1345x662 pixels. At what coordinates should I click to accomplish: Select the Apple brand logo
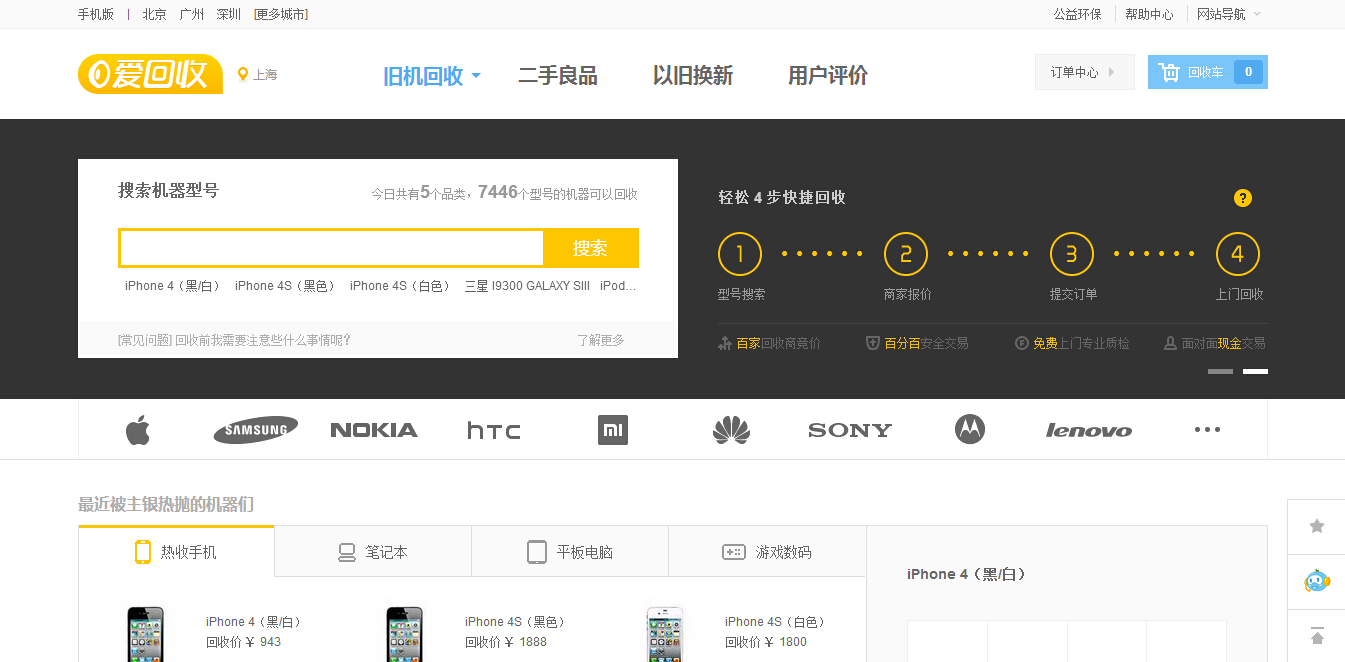[x=138, y=430]
